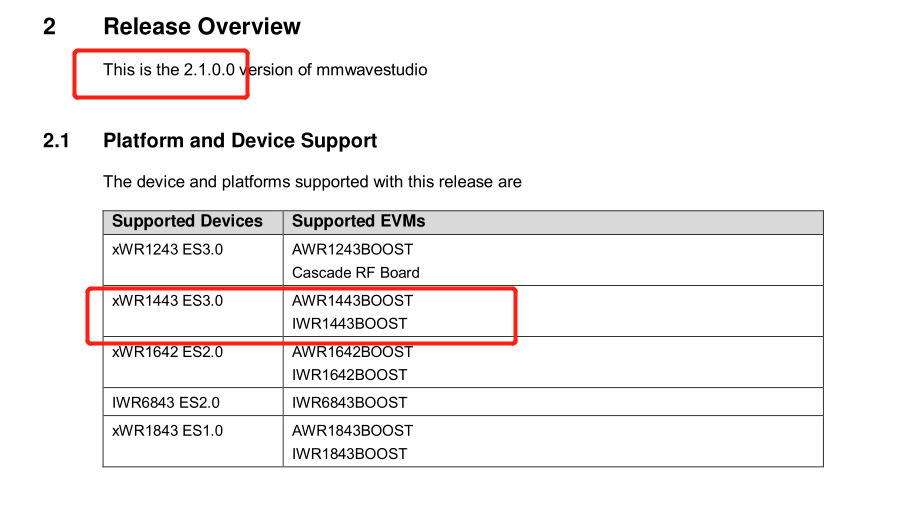The image size is (914, 516).
Task: Click the IWR6843BOOST entry
Action: pyautogui.click(x=350, y=402)
